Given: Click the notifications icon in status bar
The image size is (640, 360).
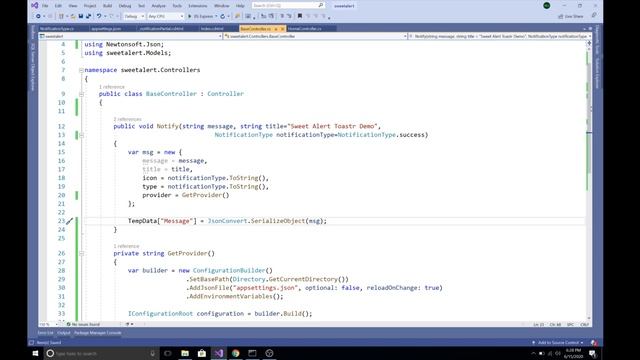Looking at the screenshot, I should (594, 342).
